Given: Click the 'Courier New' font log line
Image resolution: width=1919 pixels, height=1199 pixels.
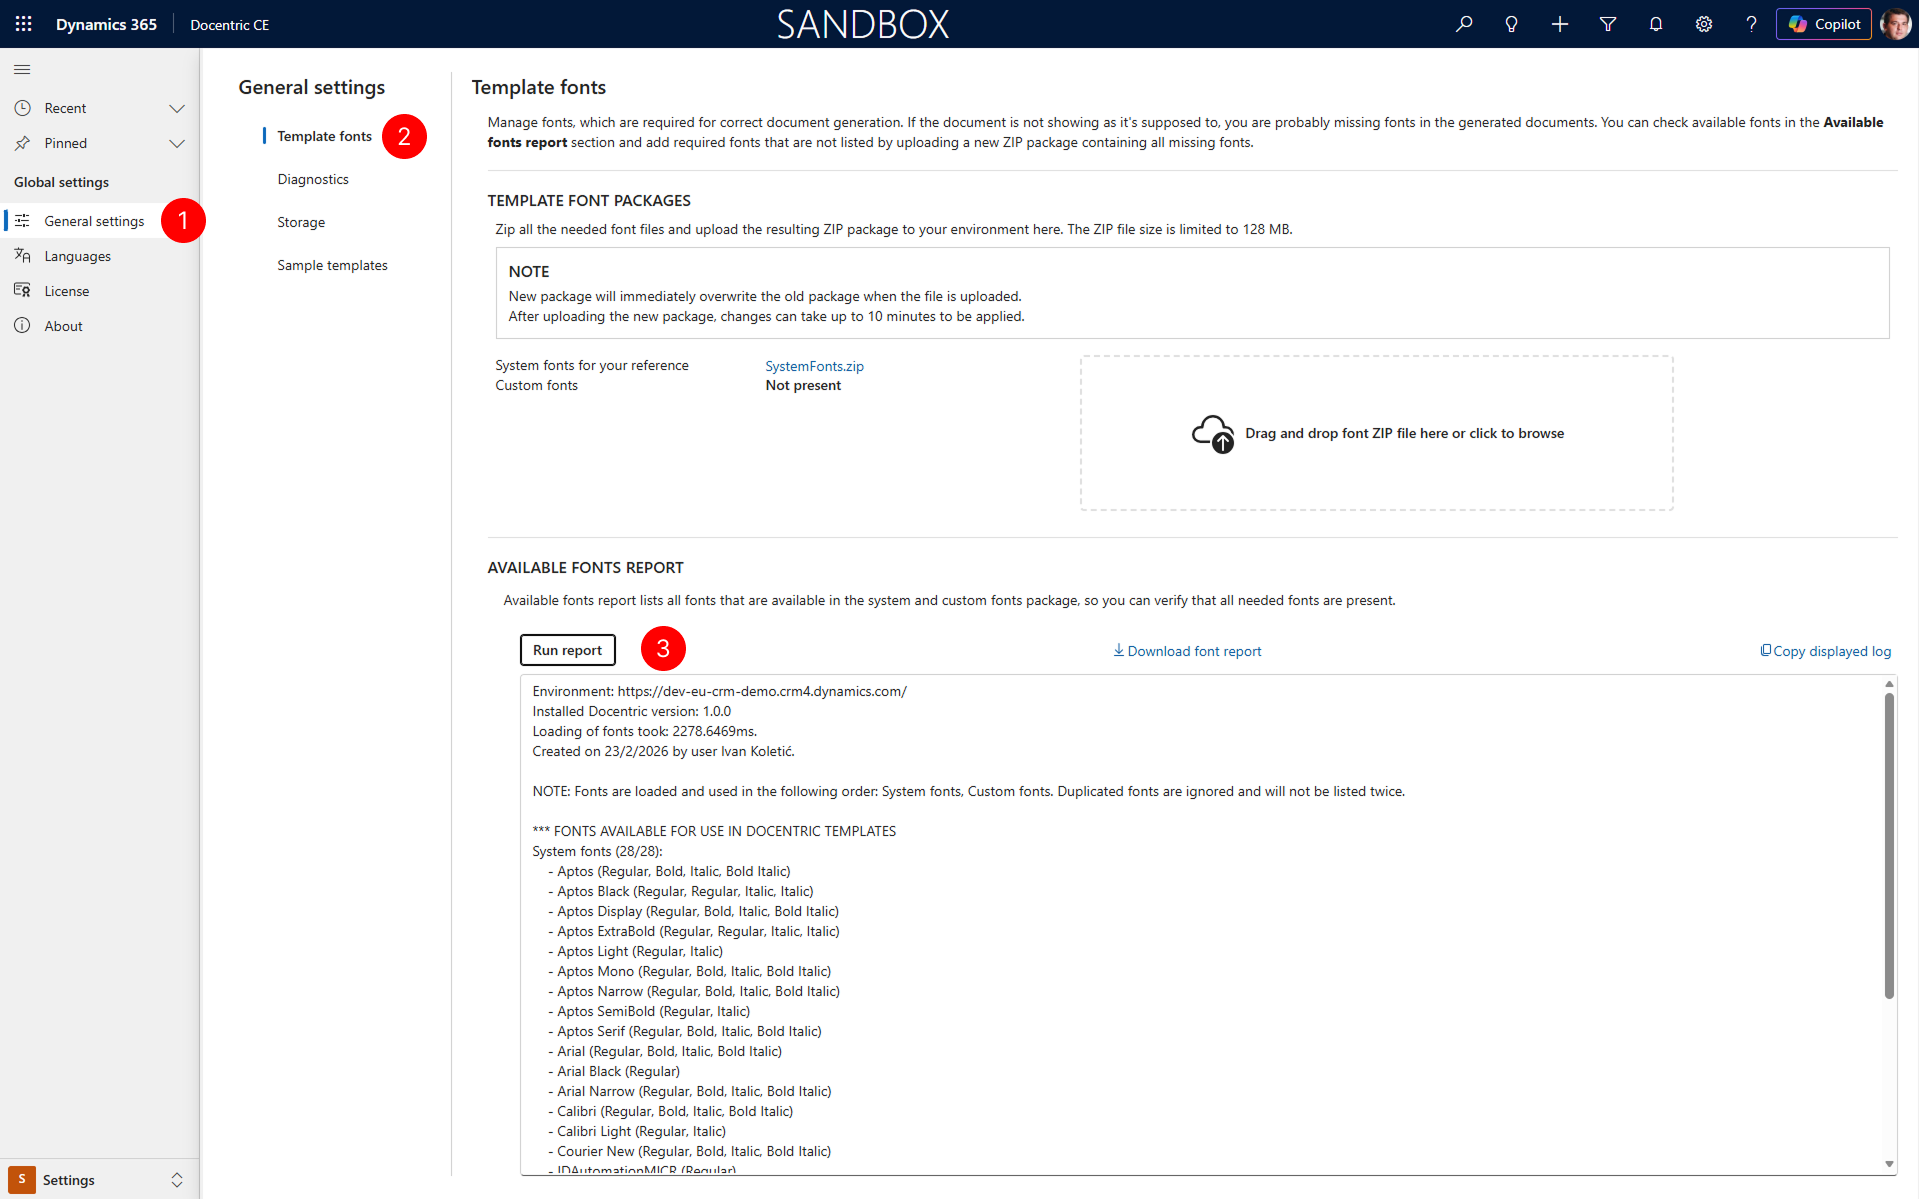Looking at the screenshot, I should click(x=689, y=1151).
